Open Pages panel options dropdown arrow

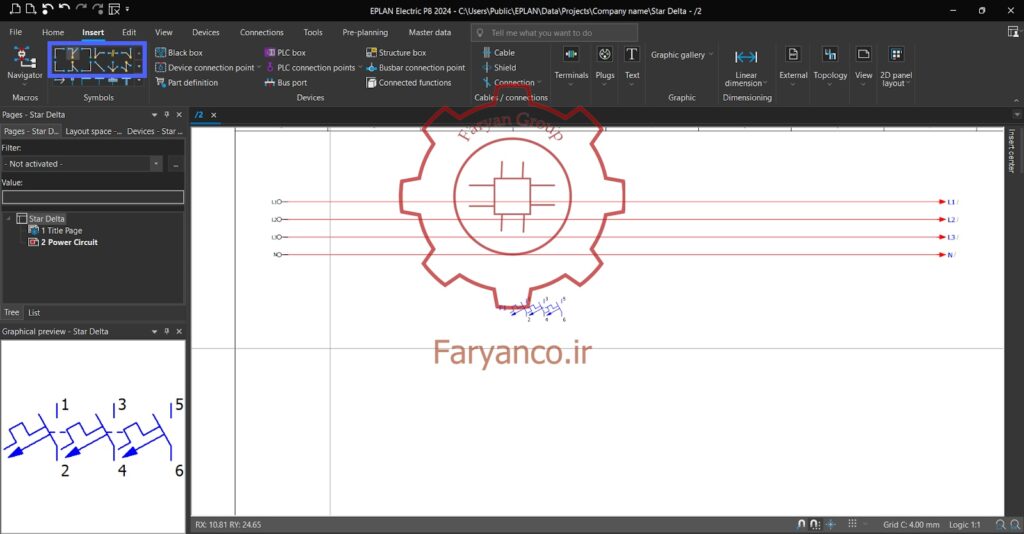point(154,114)
